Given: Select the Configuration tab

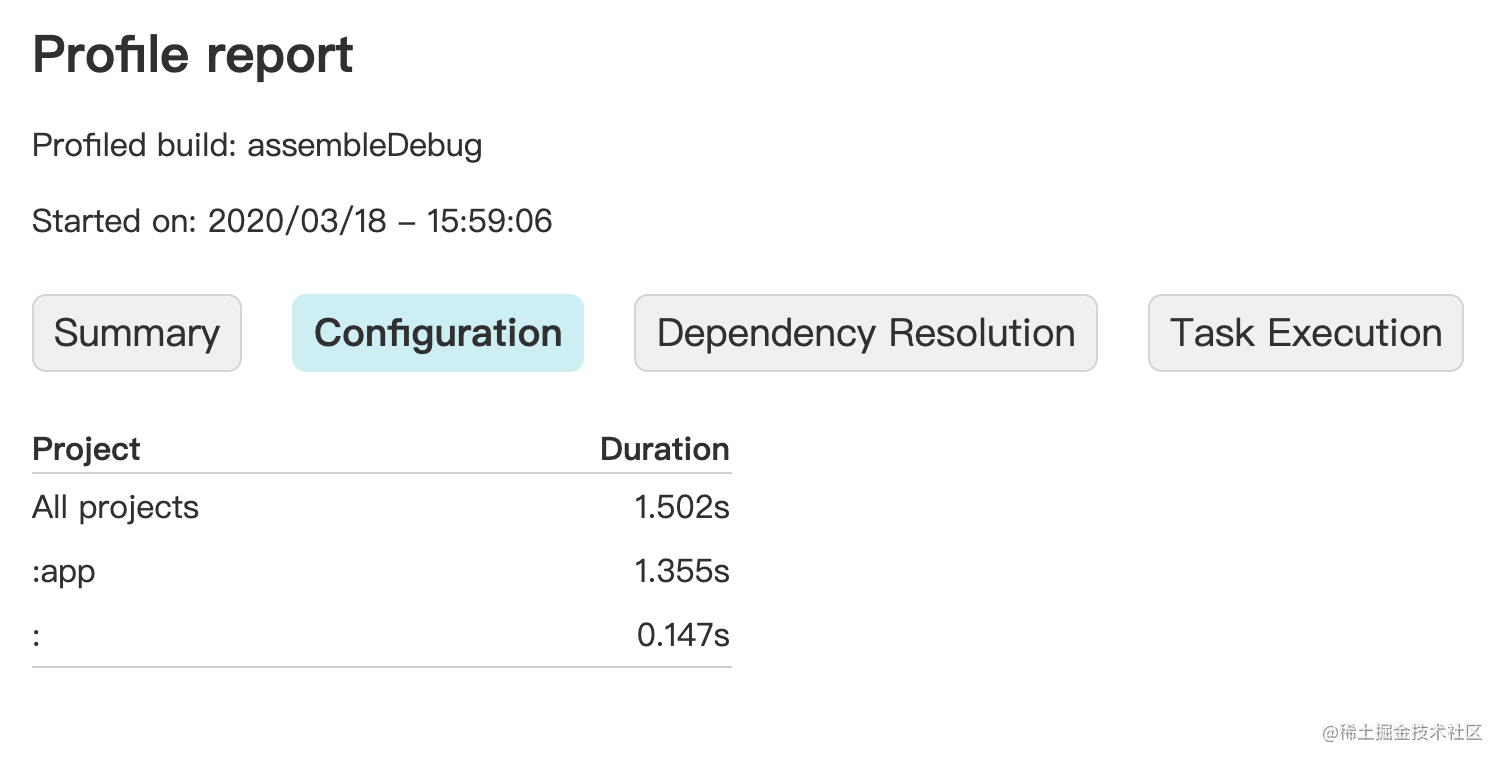Looking at the screenshot, I should pos(438,333).
